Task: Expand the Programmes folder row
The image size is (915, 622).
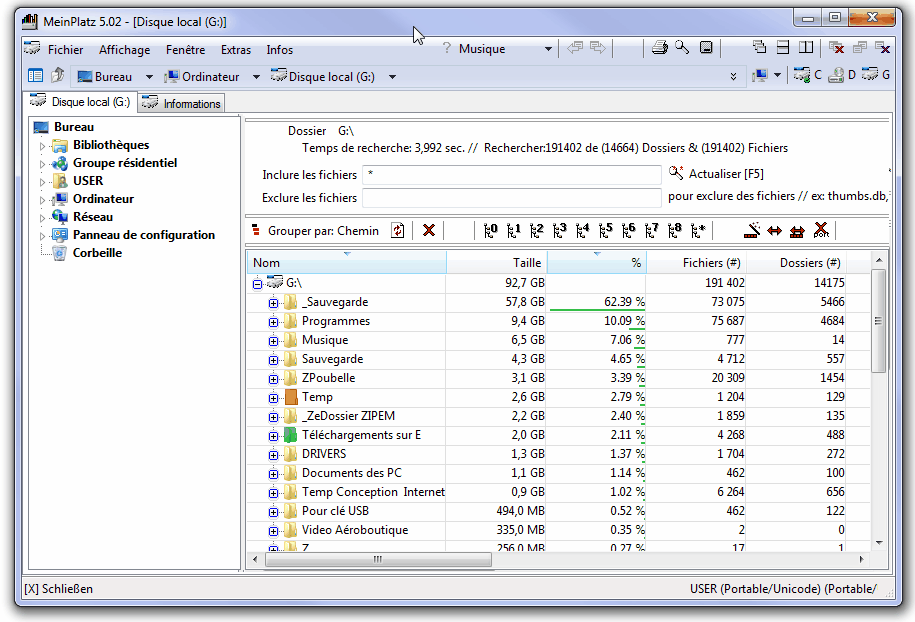Action: click(x=273, y=322)
